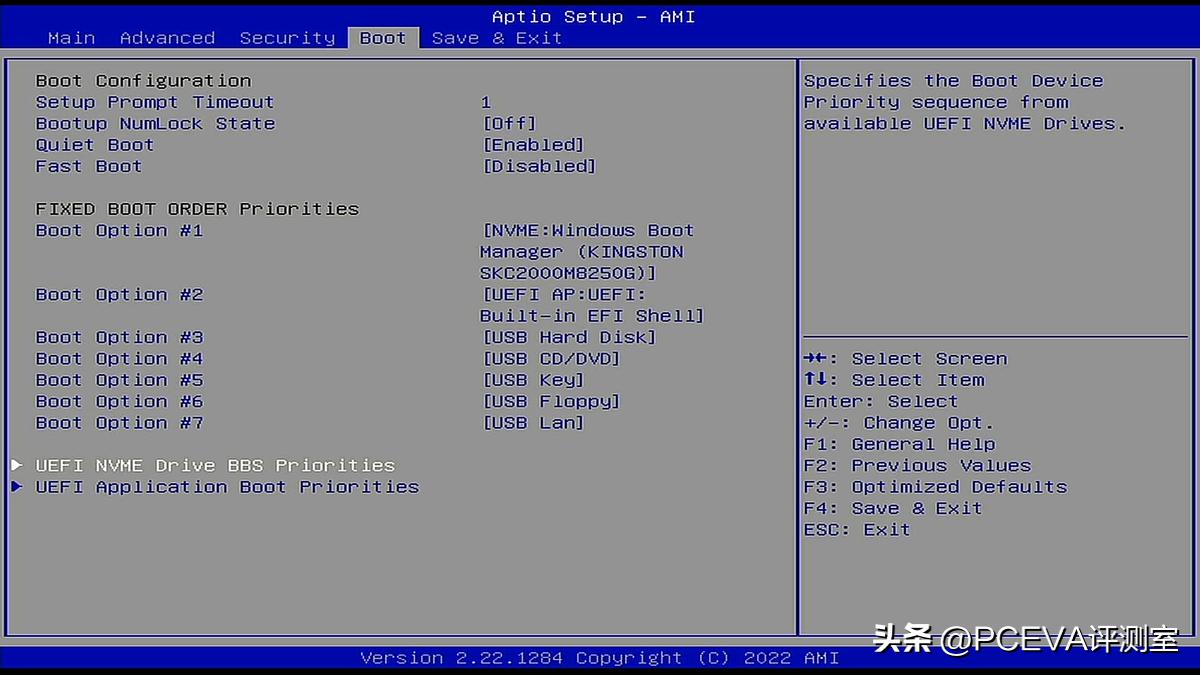Click the expand arrow beside UEFI NVME priorities
This screenshot has width=1200, height=675.
pos(17,464)
